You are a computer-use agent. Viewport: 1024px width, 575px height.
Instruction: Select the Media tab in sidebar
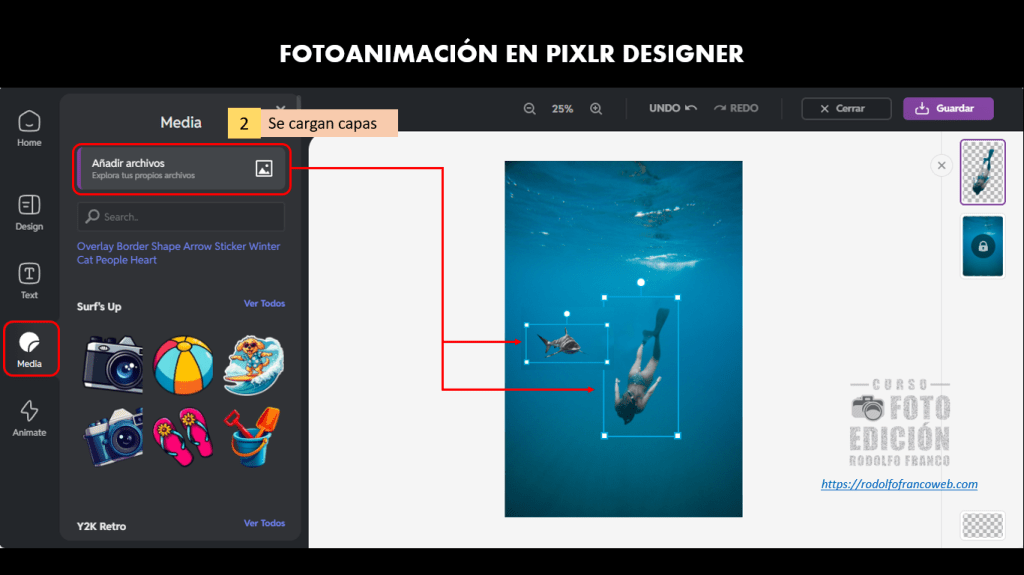point(30,349)
